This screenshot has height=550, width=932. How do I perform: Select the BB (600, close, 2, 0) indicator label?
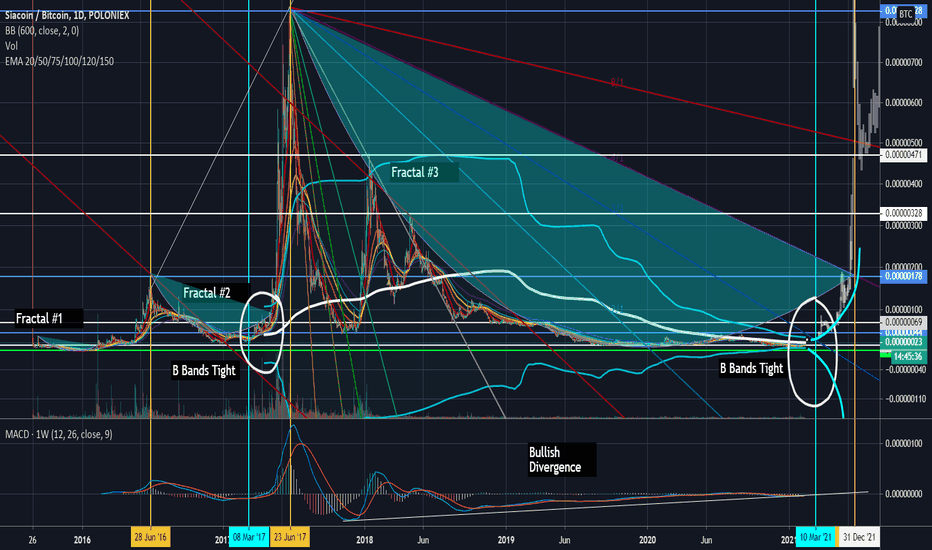pos(42,31)
